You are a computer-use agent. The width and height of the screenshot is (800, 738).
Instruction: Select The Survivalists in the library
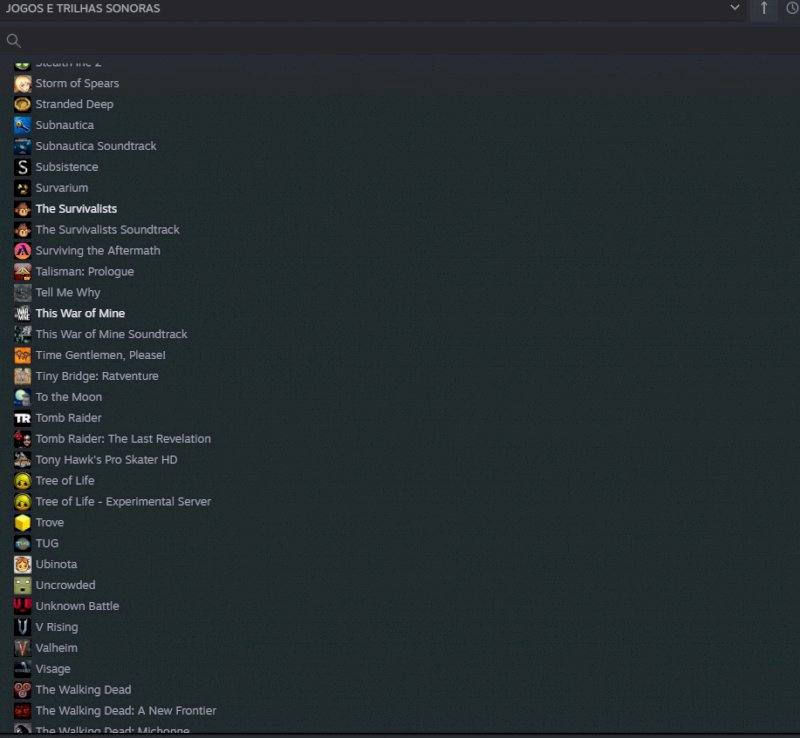pos(76,209)
